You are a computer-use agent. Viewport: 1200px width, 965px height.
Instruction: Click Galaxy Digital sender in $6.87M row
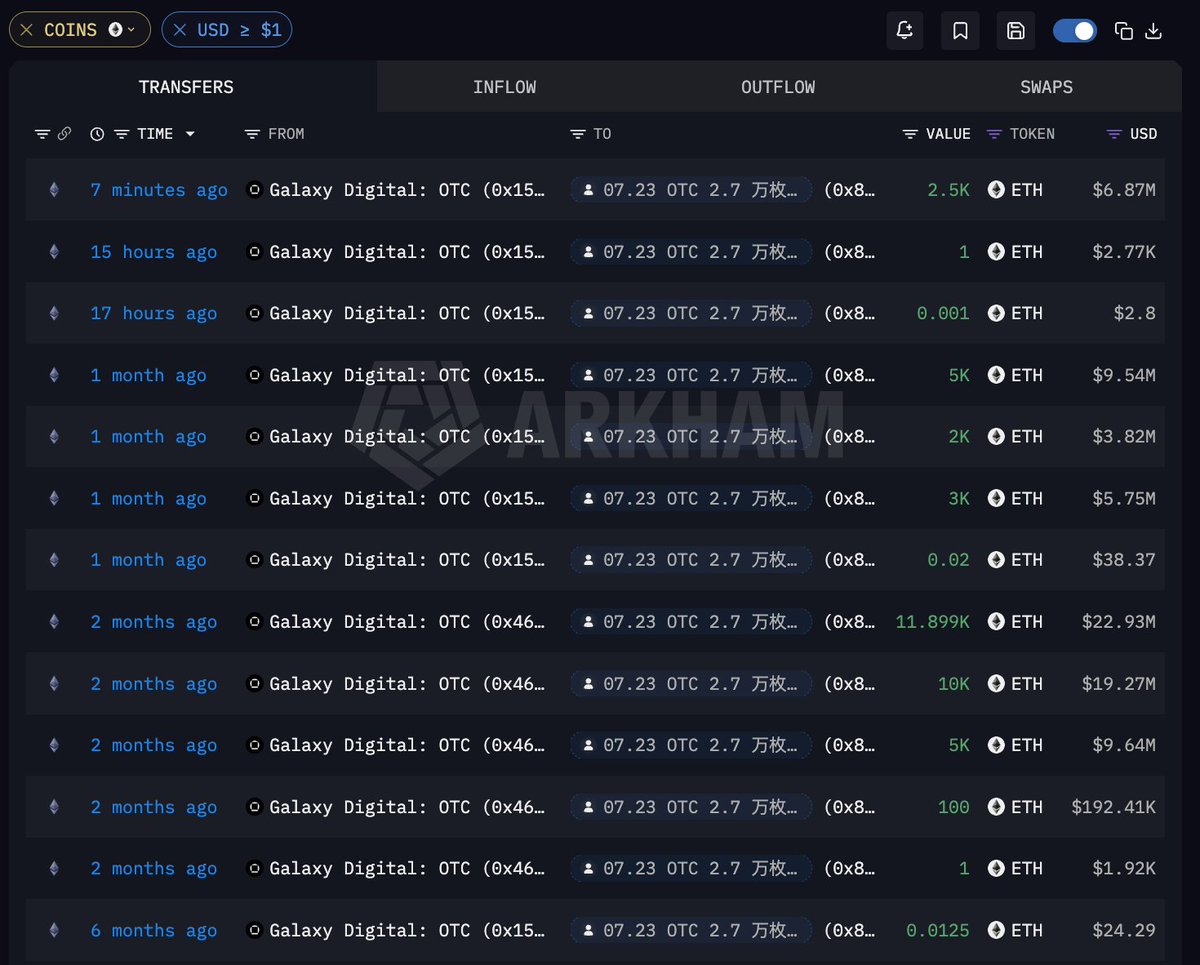click(x=407, y=190)
